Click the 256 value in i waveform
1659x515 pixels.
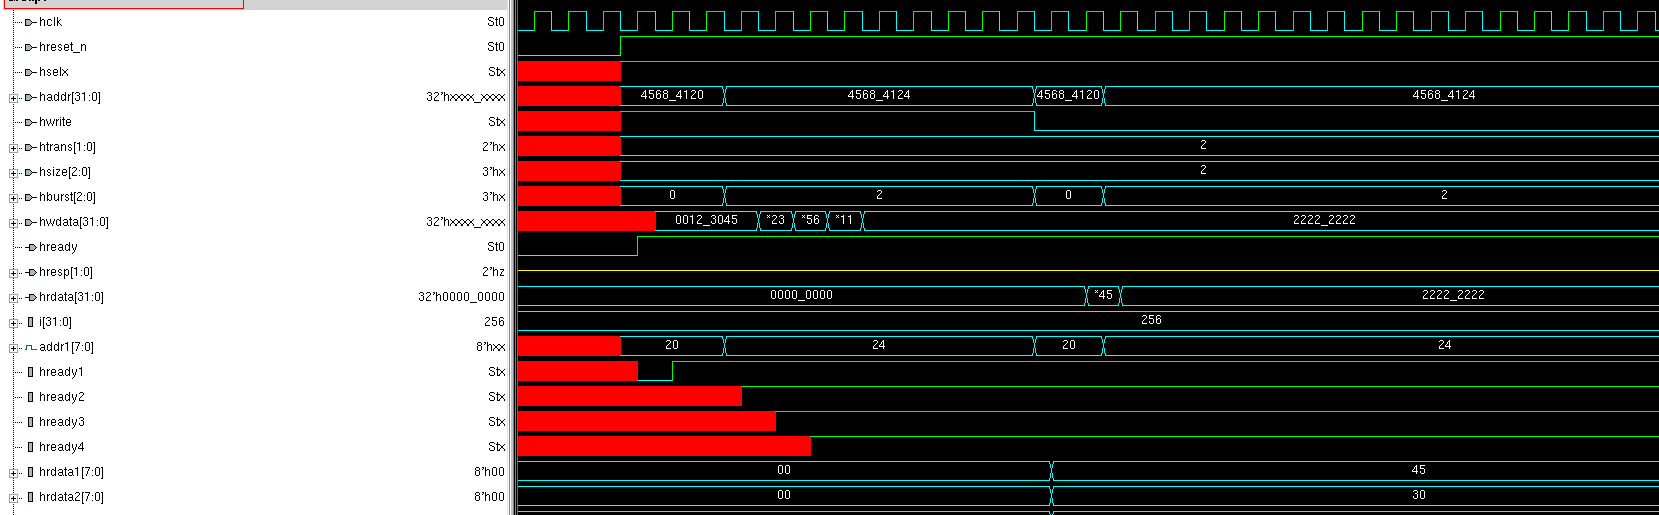point(1151,320)
